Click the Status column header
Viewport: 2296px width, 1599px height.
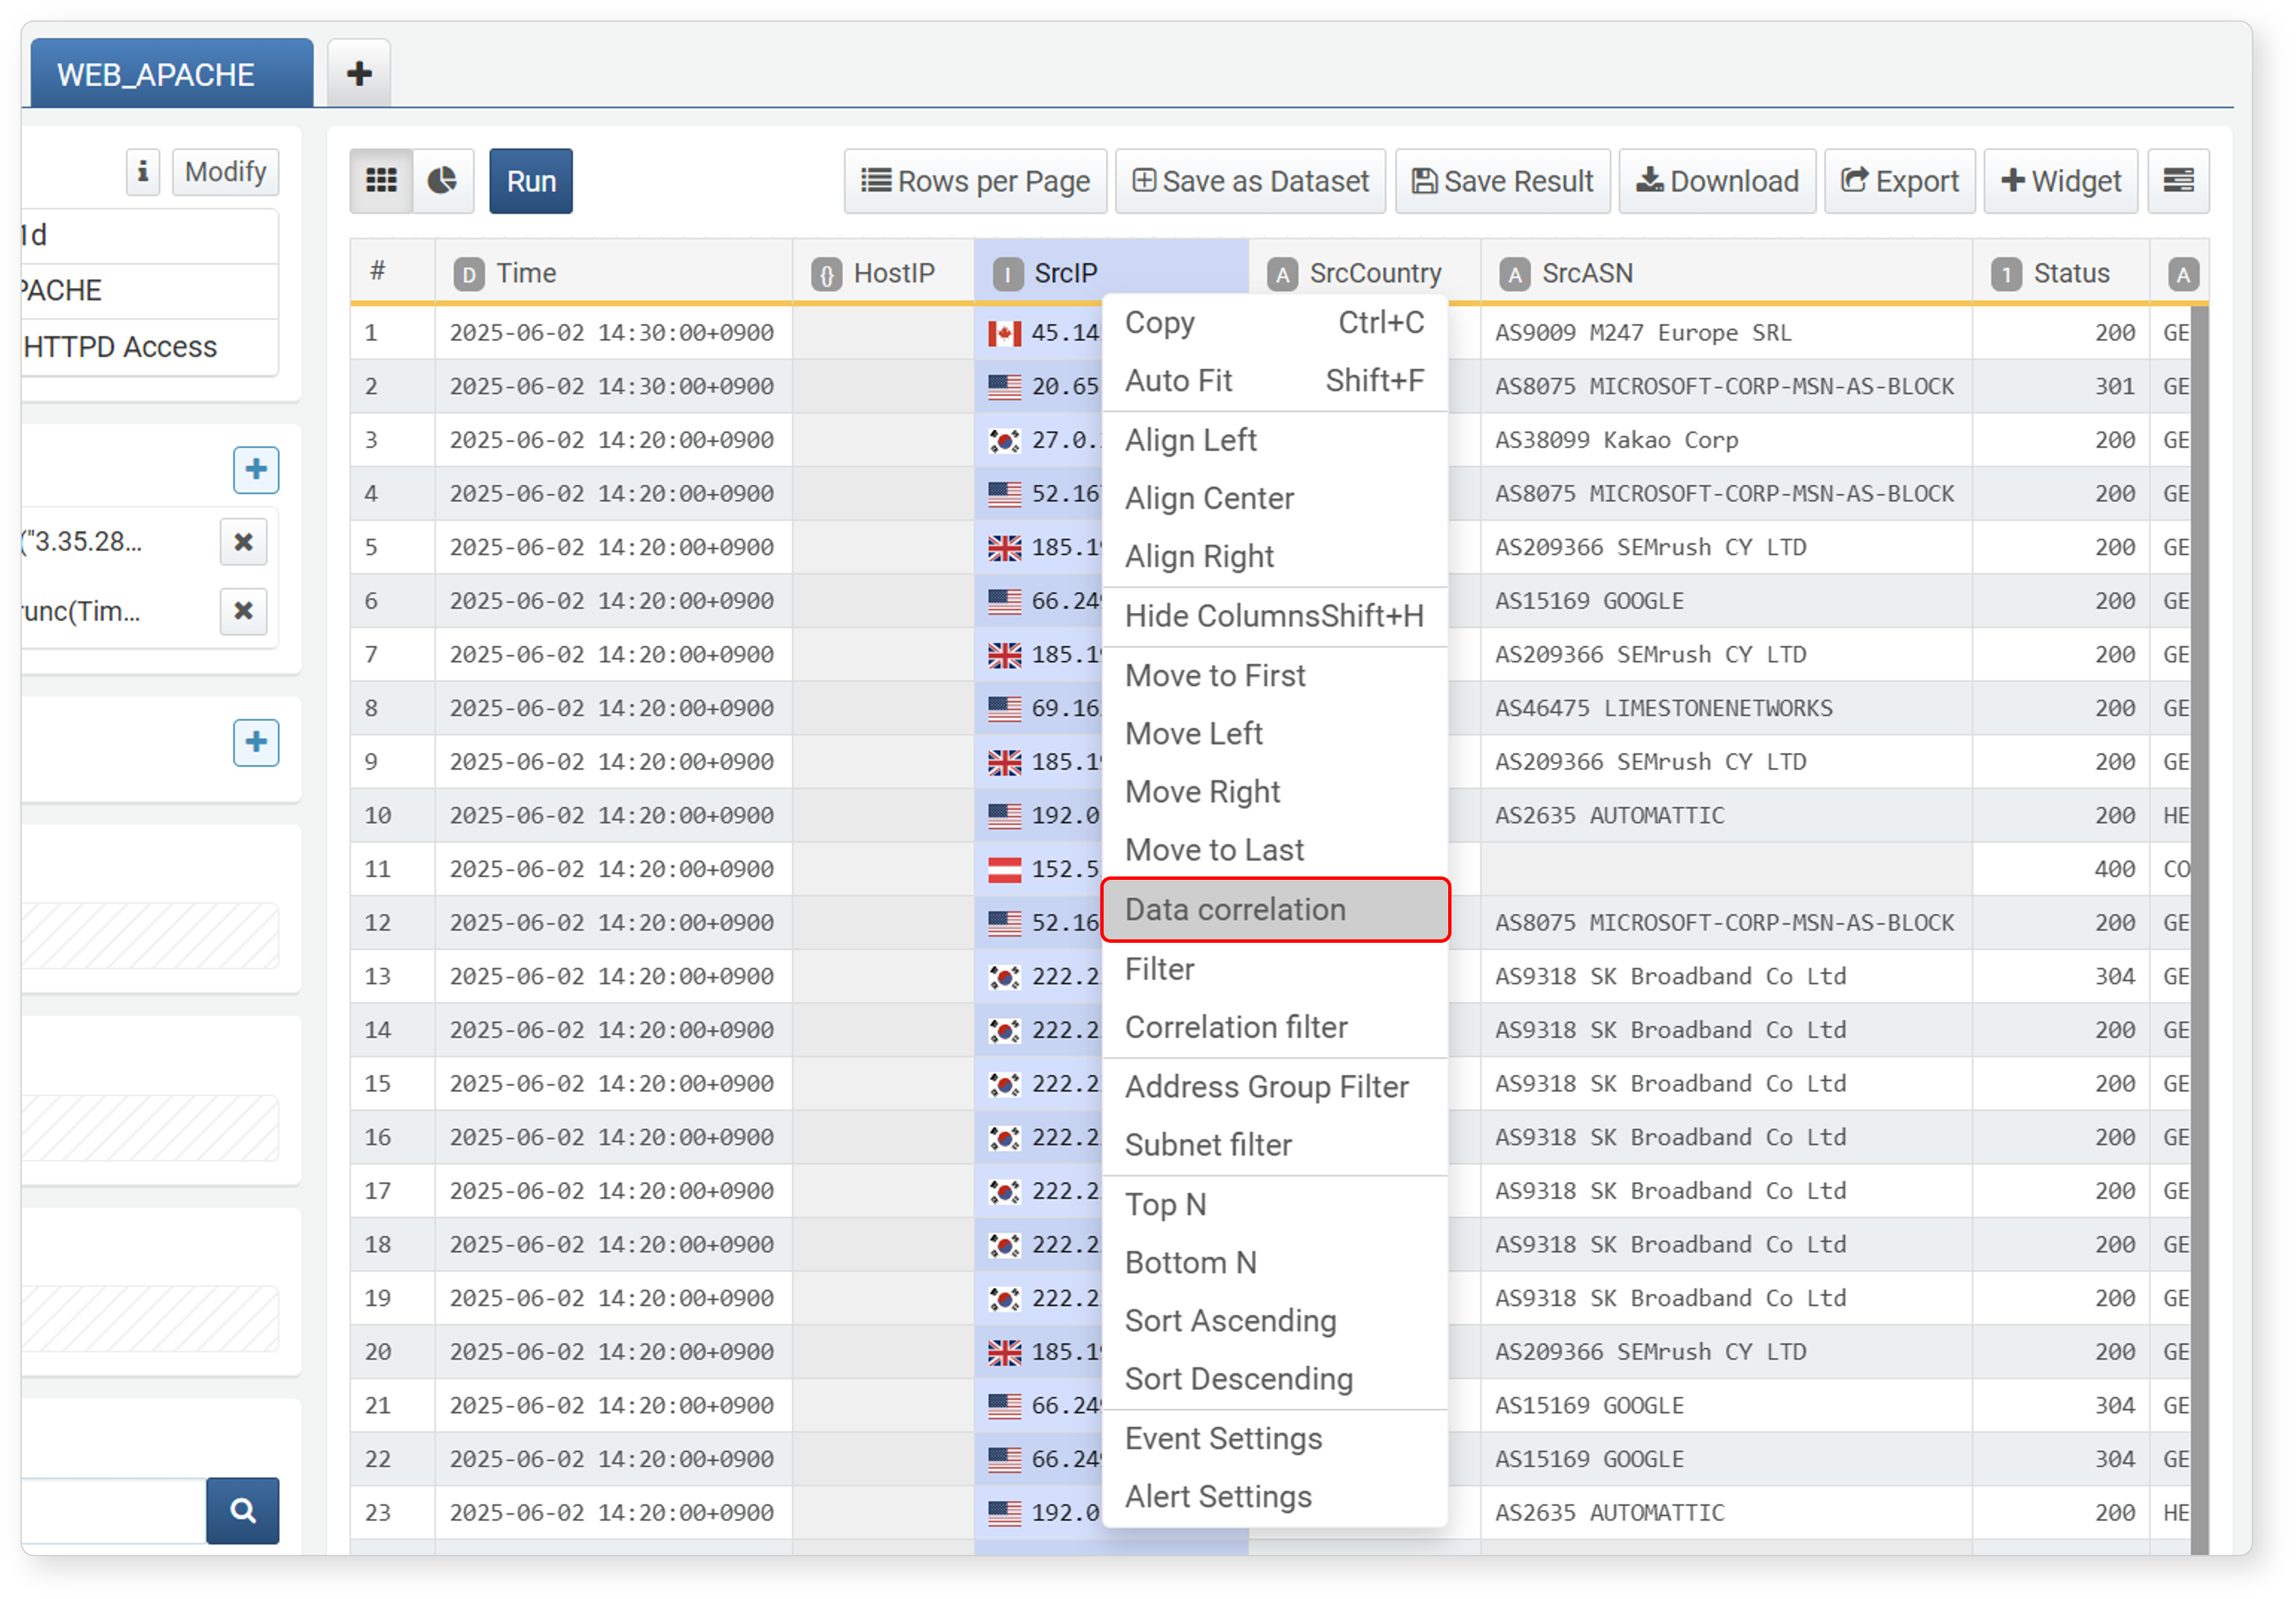point(2060,272)
